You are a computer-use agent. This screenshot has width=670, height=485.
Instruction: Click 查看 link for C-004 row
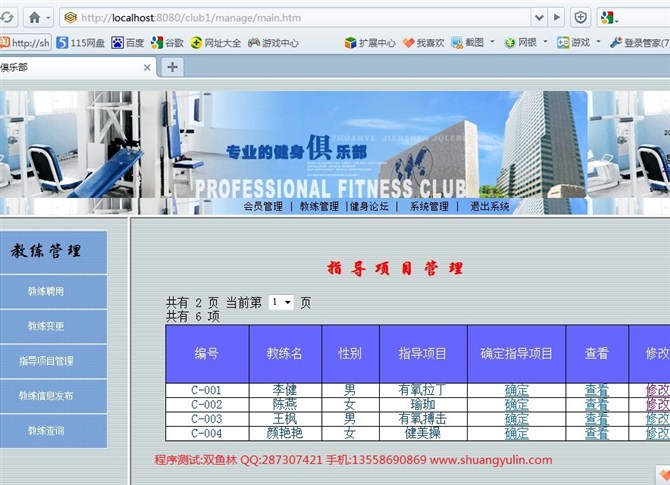click(597, 433)
